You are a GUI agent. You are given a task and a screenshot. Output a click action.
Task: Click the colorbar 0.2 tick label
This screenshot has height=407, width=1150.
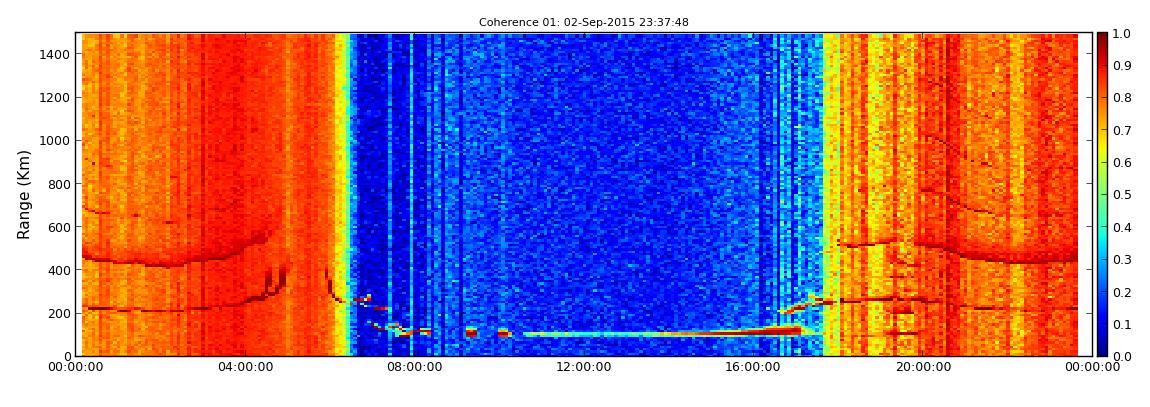[1122, 292]
